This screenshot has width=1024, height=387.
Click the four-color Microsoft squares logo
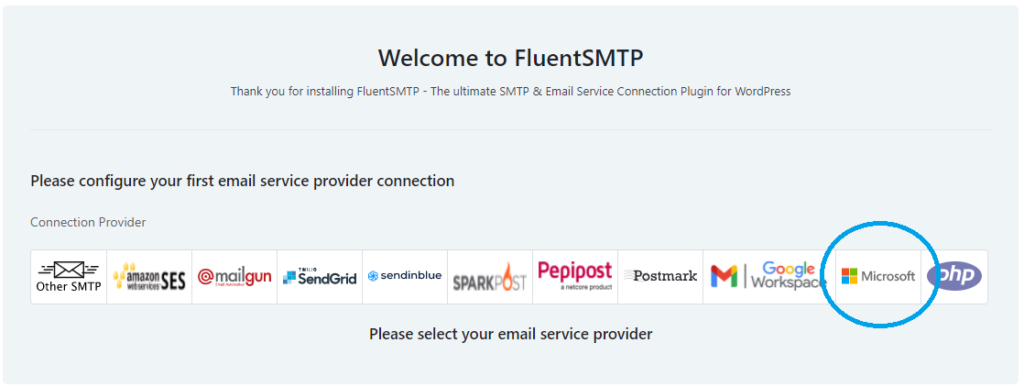coord(849,277)
